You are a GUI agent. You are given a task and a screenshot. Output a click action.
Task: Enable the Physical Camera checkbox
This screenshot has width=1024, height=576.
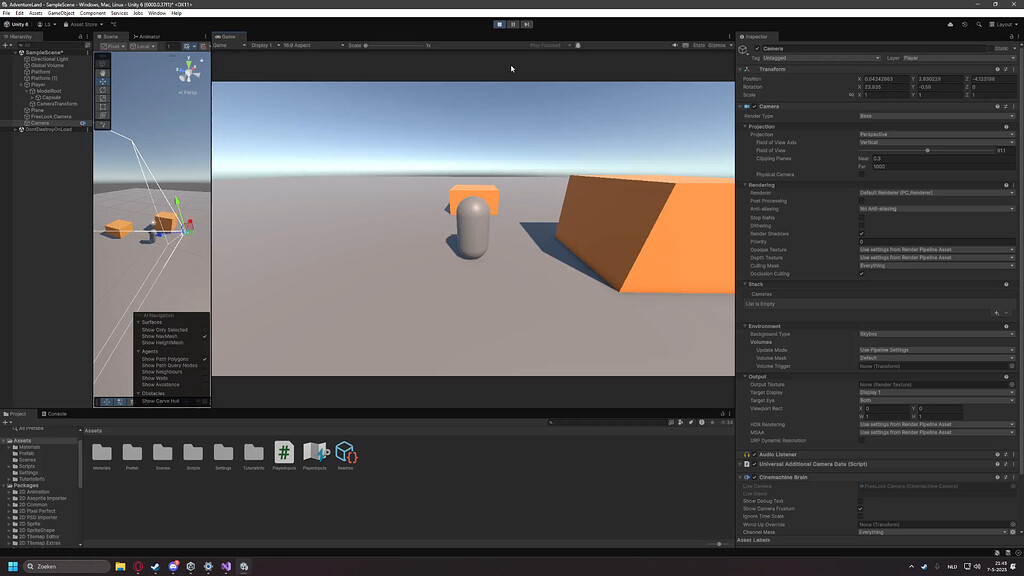click(860, 174)
